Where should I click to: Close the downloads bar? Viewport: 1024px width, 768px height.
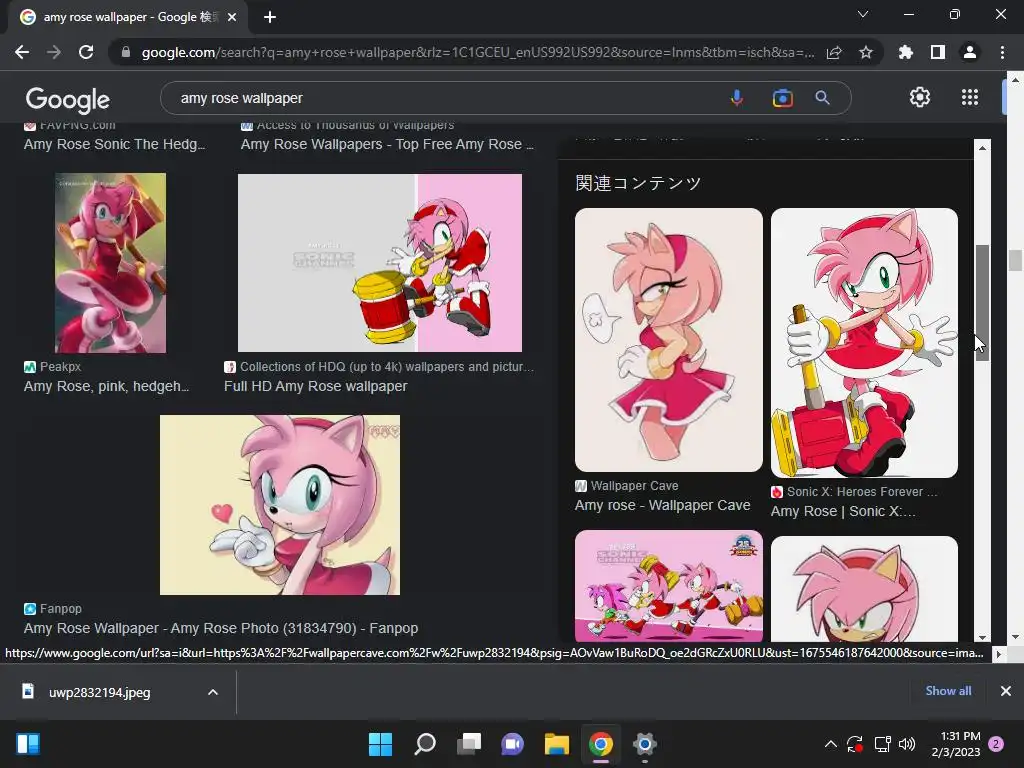1006,691
